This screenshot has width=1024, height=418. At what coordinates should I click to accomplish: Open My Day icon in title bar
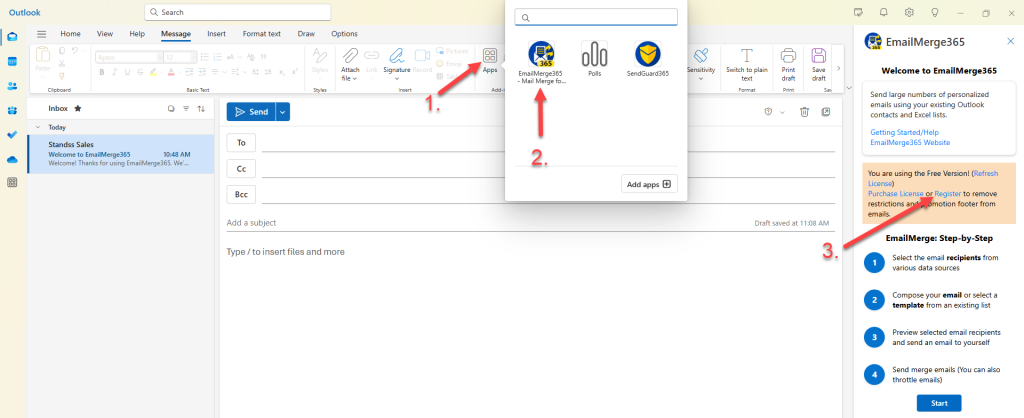[x=858, y=12]
